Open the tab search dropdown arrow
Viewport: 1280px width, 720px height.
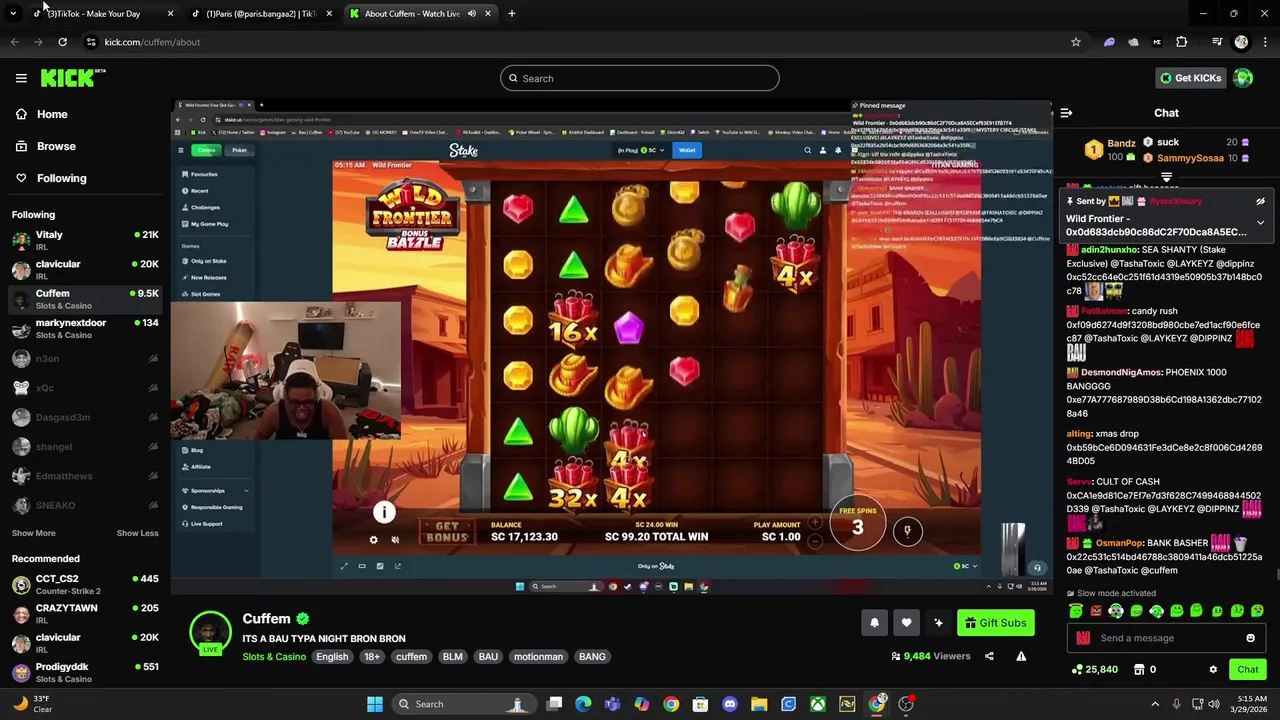click(x=13, y=13)
